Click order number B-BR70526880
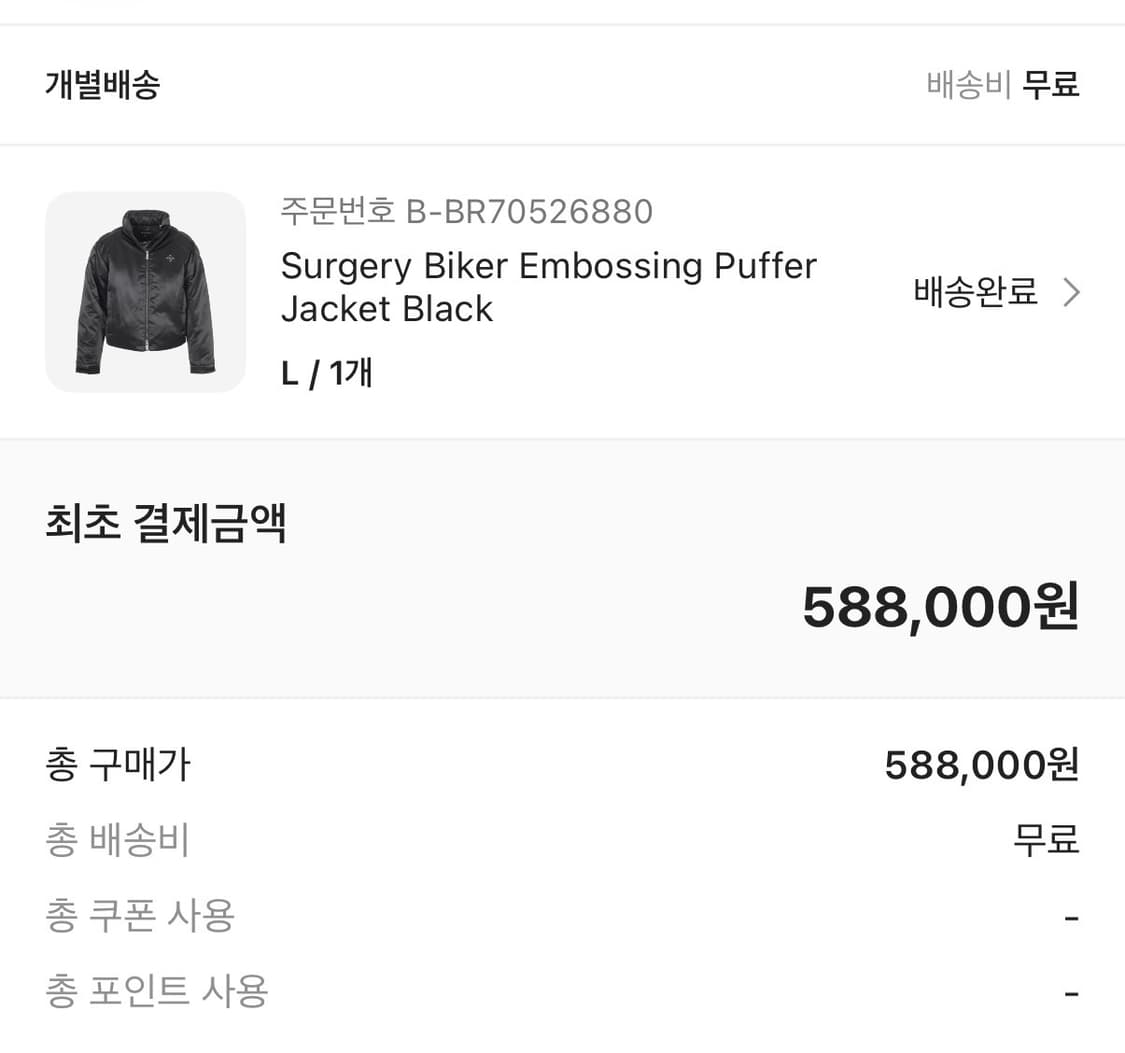The image size is (1125, 1053). 466,211
